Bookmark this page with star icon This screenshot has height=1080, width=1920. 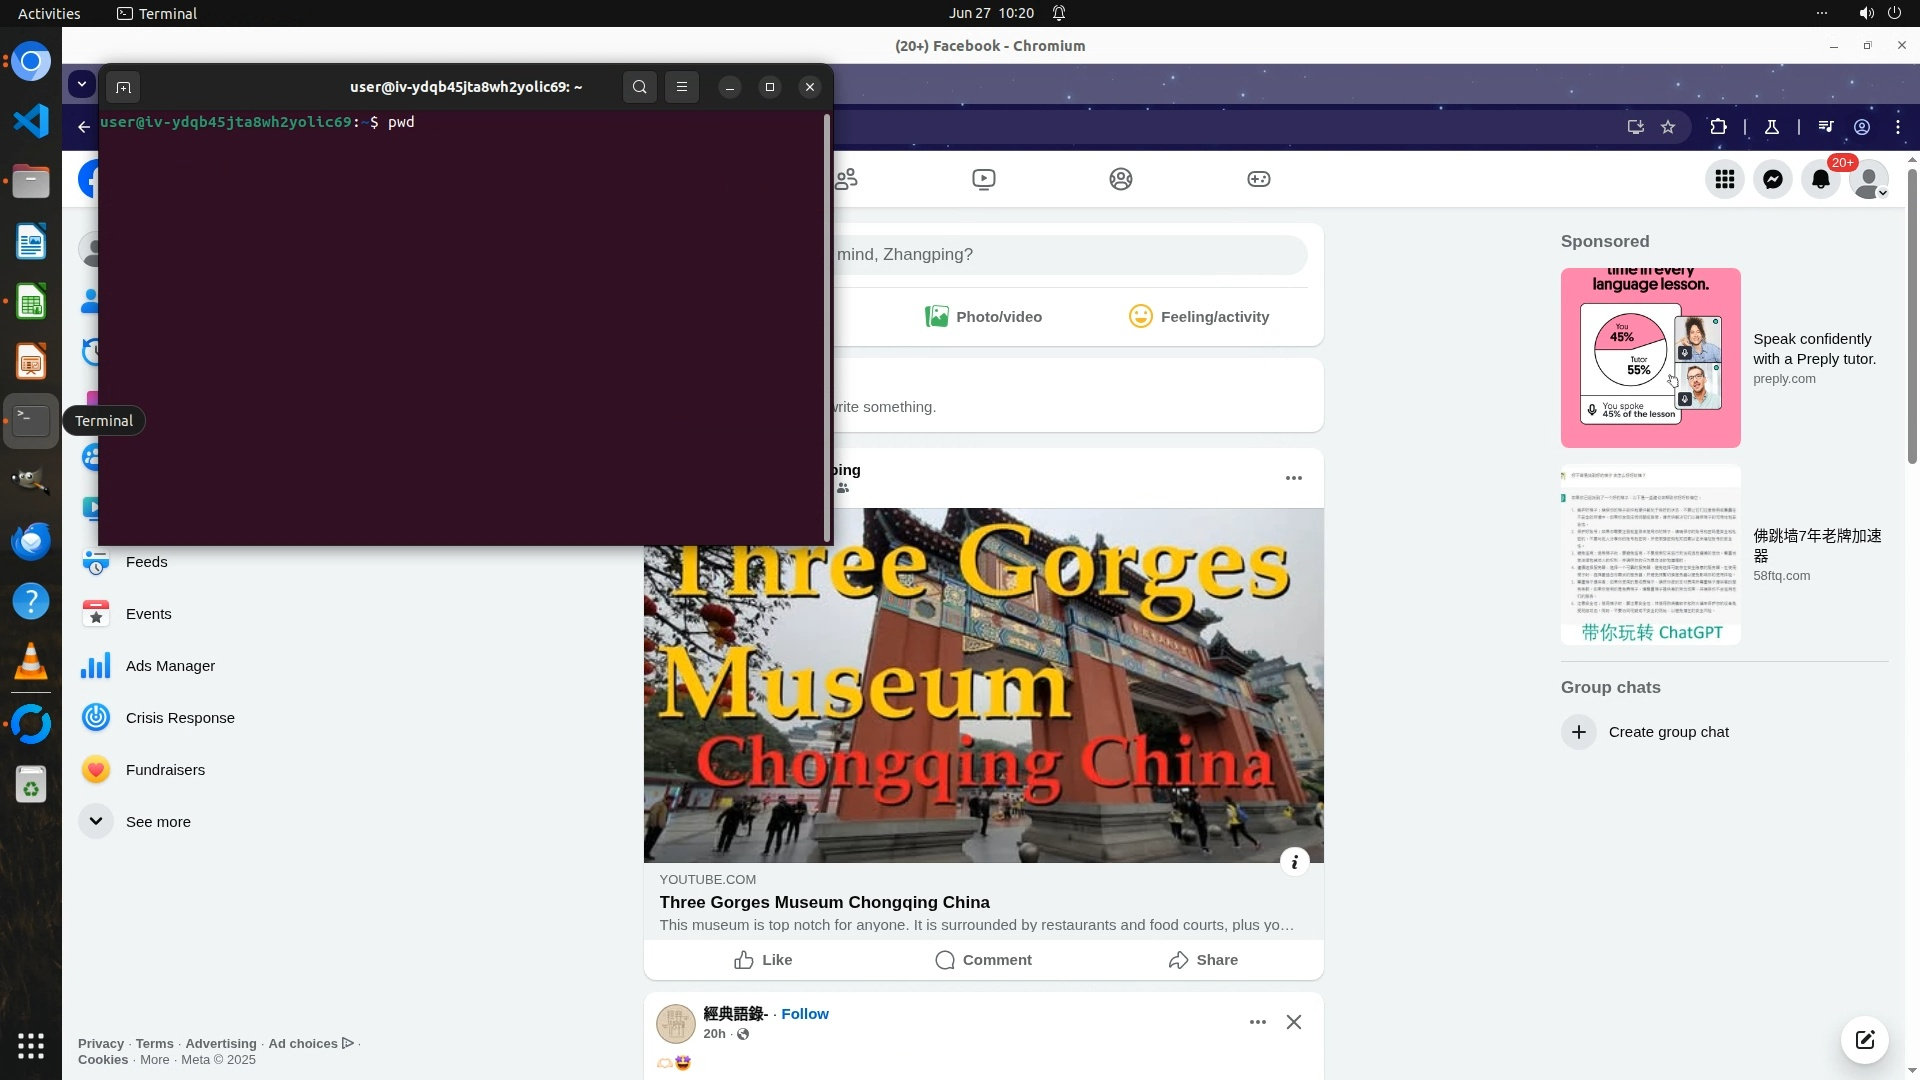tap(1668, 127)
